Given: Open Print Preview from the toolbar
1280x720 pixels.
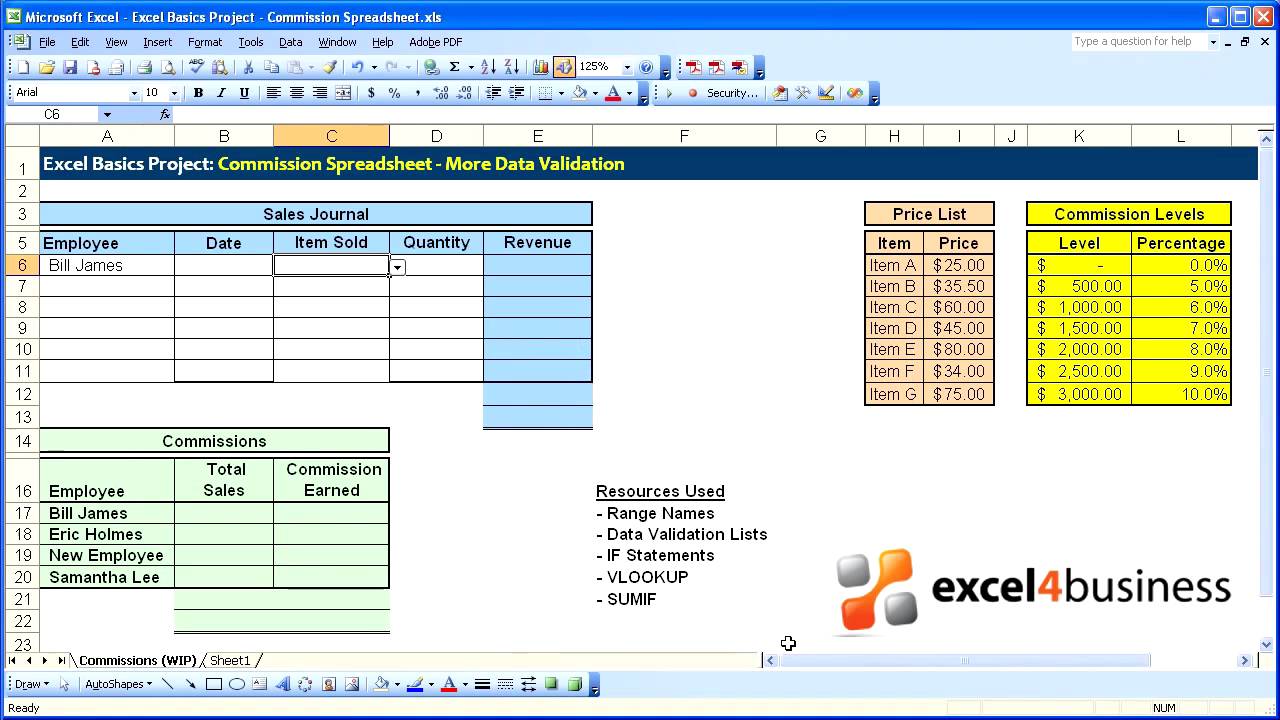Looking at the screenshot, I should pyautogui.click(x=167, y=67).
